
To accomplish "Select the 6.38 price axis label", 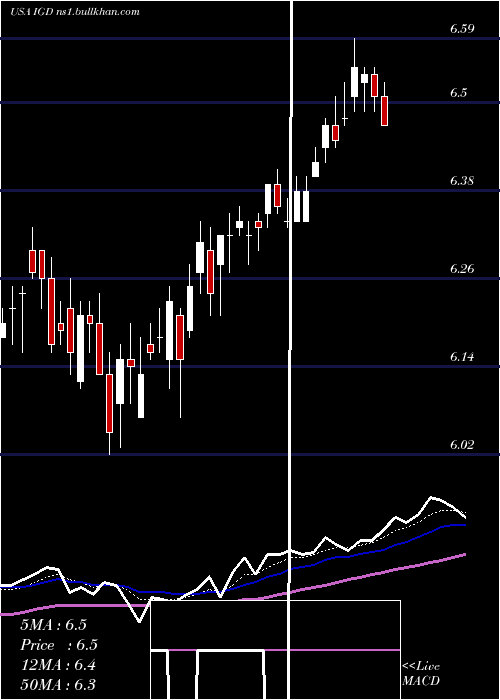I will tap(462, 181).
